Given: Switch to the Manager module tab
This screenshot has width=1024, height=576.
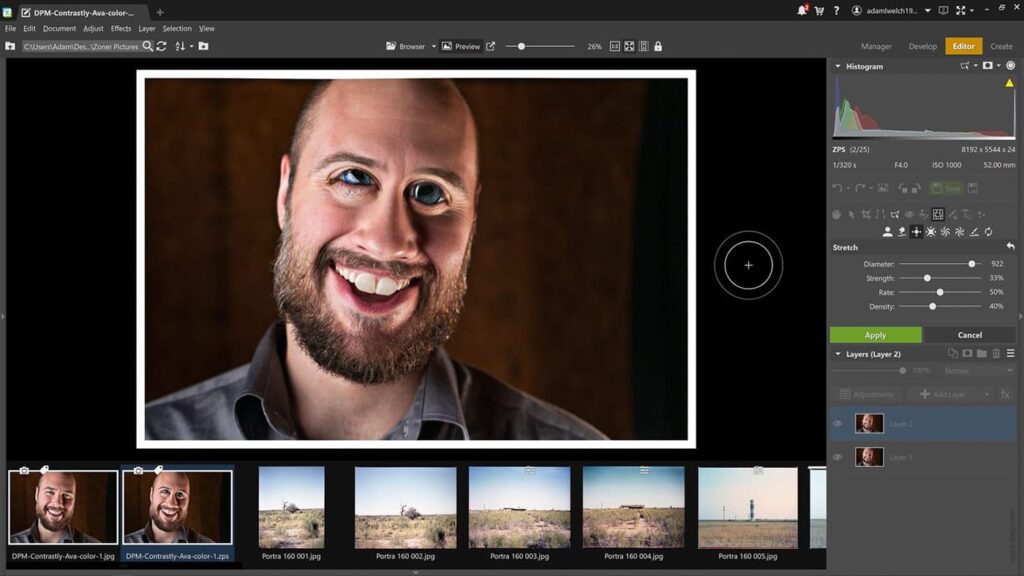Looking at the screenshot, I should 876,46.
